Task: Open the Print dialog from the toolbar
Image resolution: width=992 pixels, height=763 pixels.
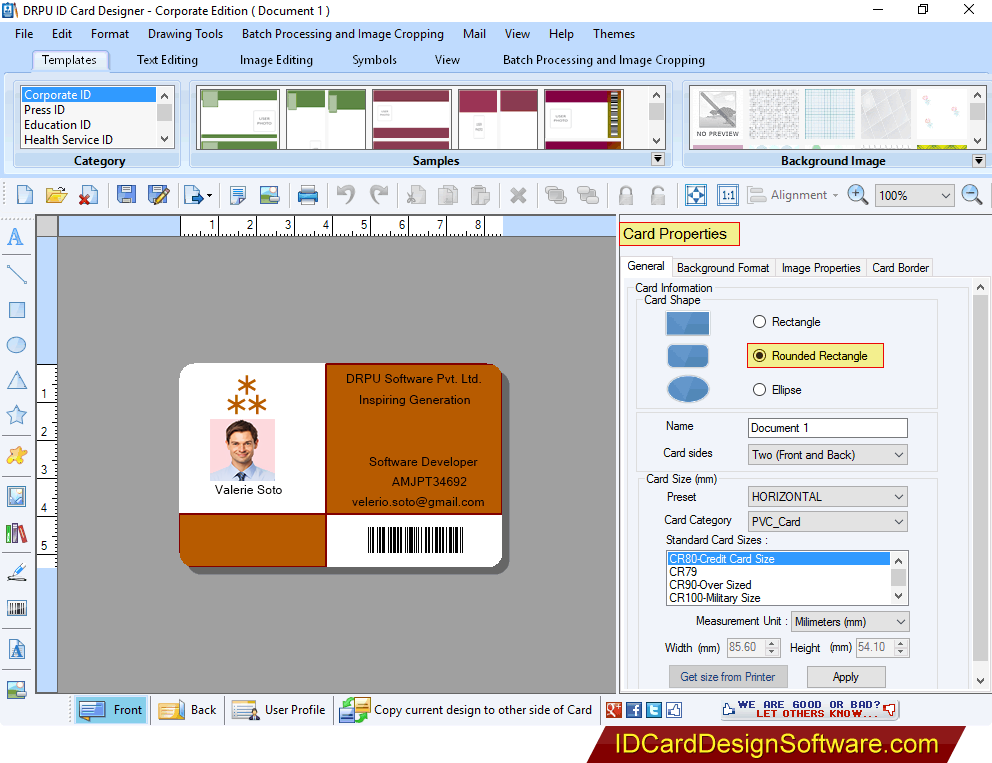Action: coord(308,194)
